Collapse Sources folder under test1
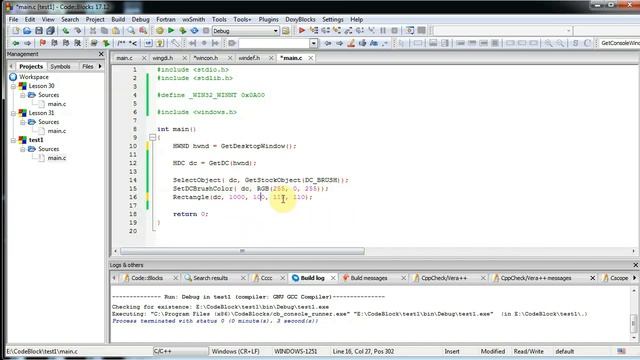 22,149
